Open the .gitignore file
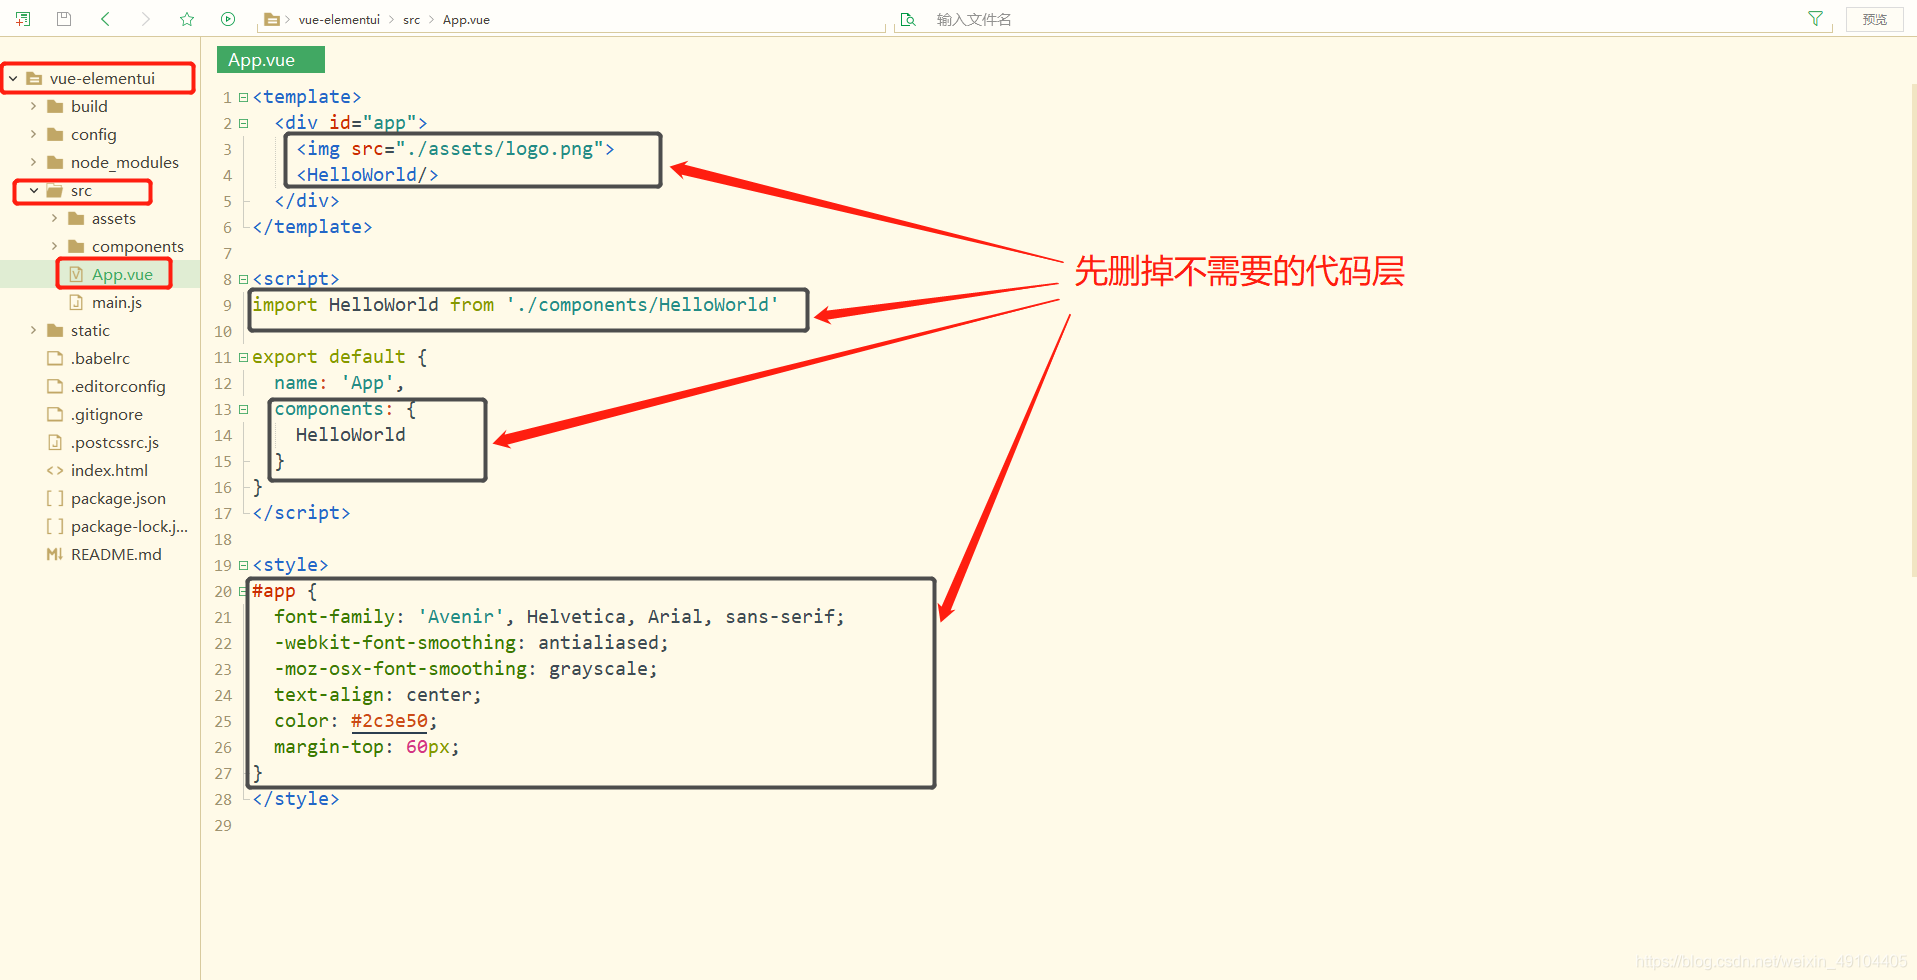This screenshot has width=1917, height=980. click(107, 414)
